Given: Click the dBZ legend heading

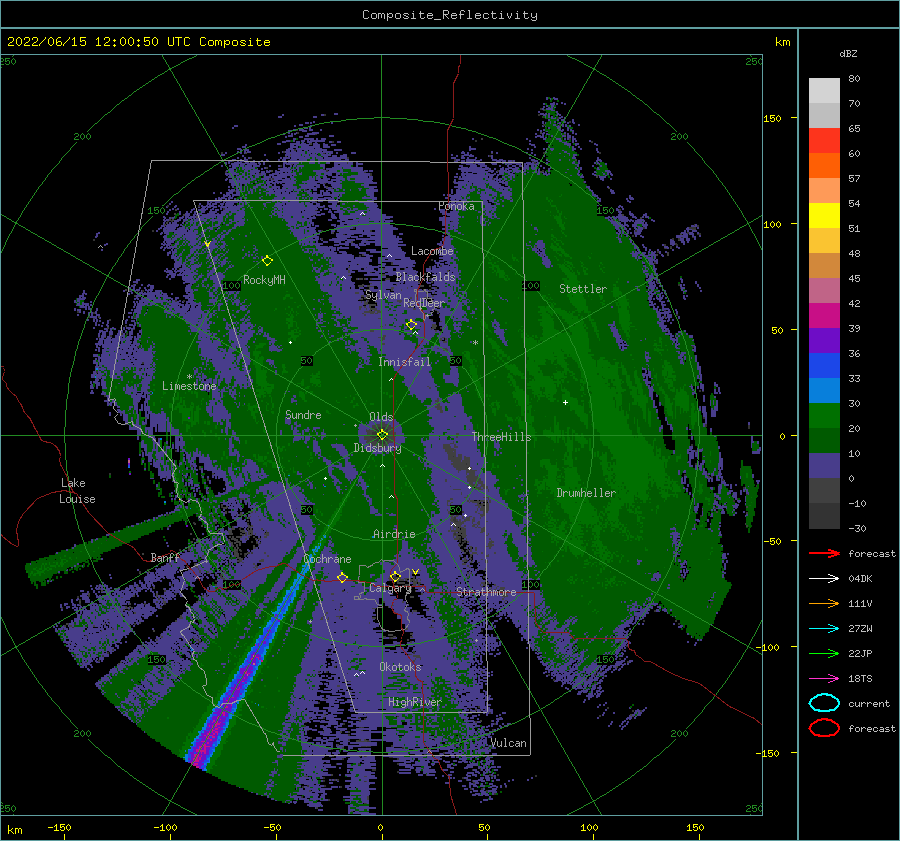Looking at the screenshot, I should tap(848, 53).
